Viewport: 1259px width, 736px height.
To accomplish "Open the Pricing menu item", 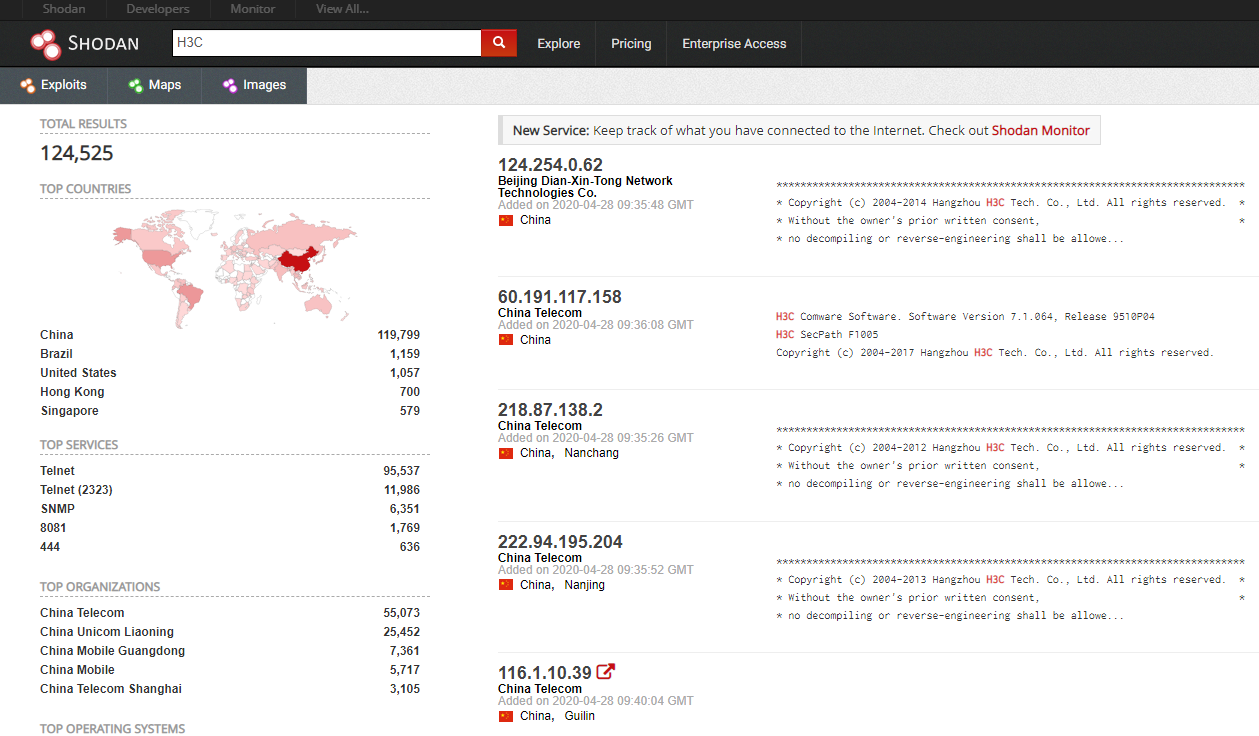I will [x=631, y=44].
